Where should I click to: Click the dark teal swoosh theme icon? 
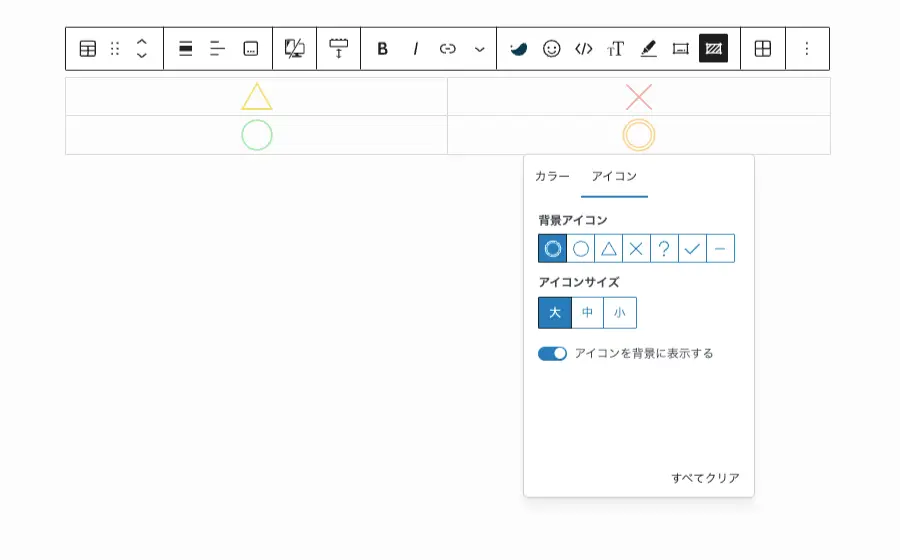click(519, 49)
